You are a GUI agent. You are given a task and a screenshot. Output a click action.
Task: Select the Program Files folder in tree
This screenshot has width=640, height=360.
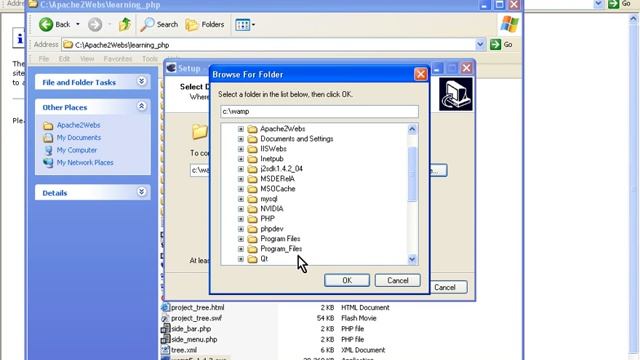[280, 239]
